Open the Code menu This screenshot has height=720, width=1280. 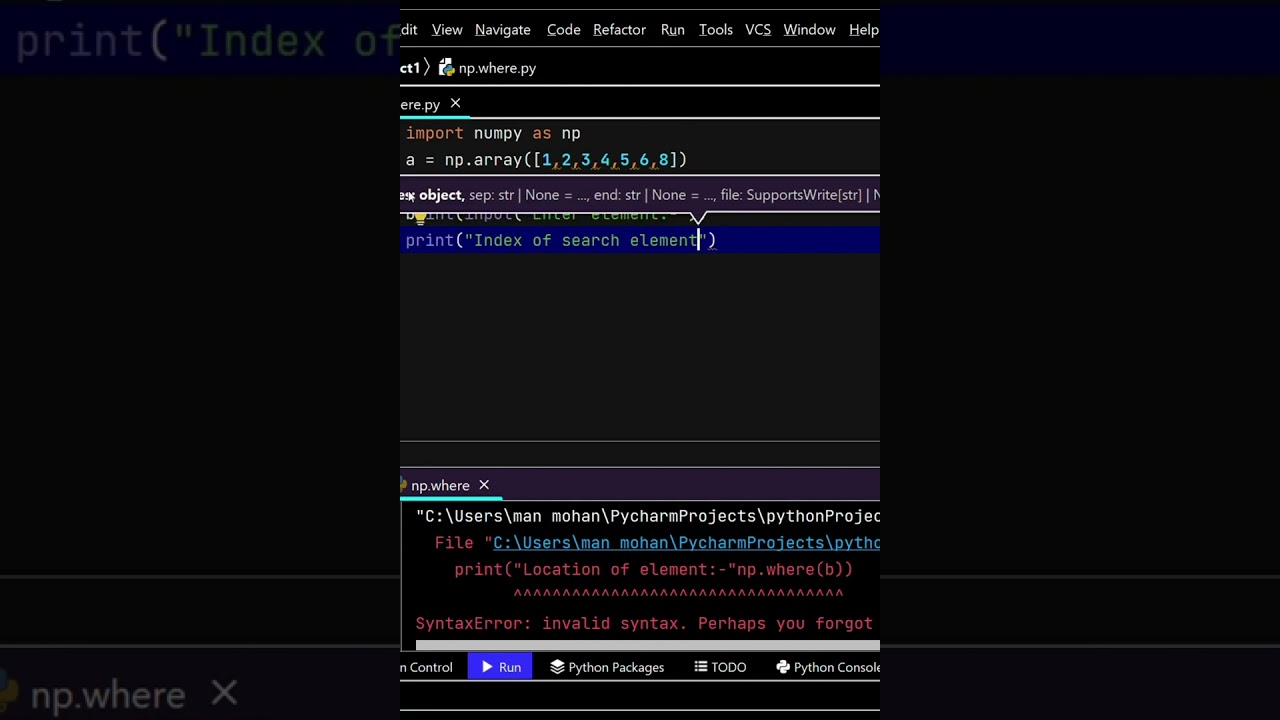pos(564,30)
